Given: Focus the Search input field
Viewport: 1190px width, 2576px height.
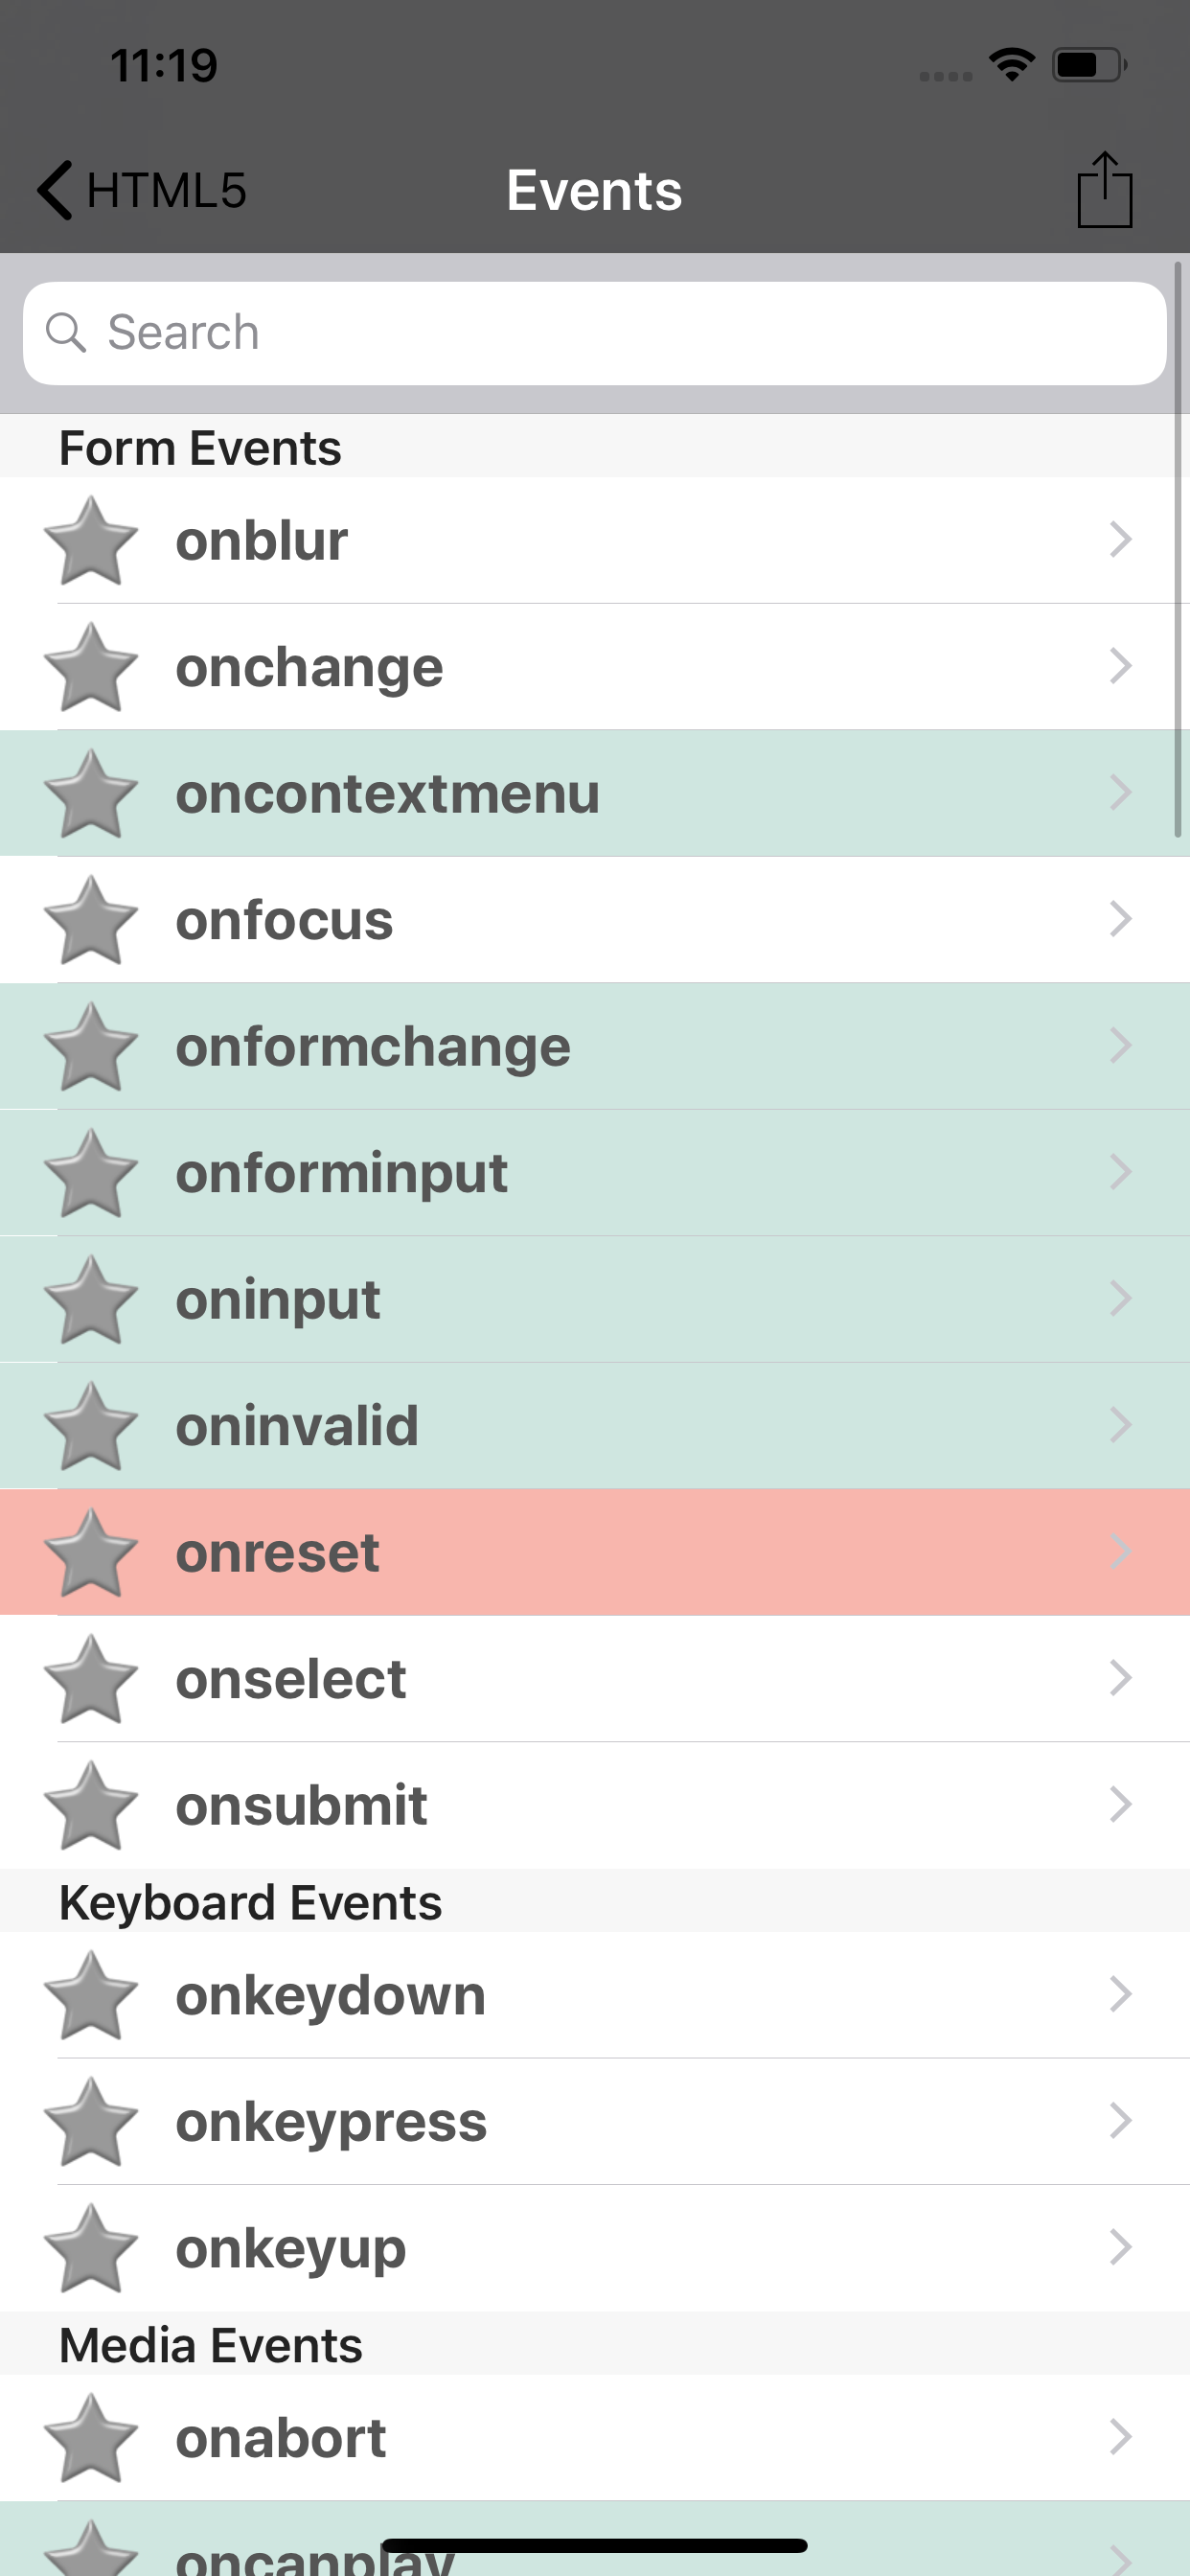Looking at the screenshot, I should click(595, 333).
